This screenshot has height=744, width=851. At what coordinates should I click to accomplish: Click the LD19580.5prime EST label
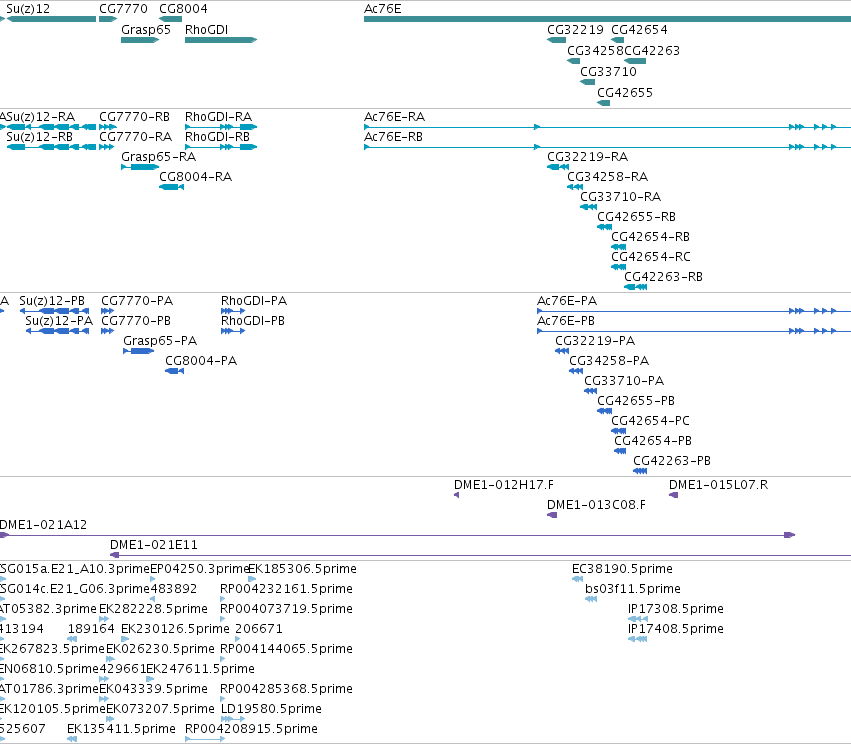pos(271,709)
